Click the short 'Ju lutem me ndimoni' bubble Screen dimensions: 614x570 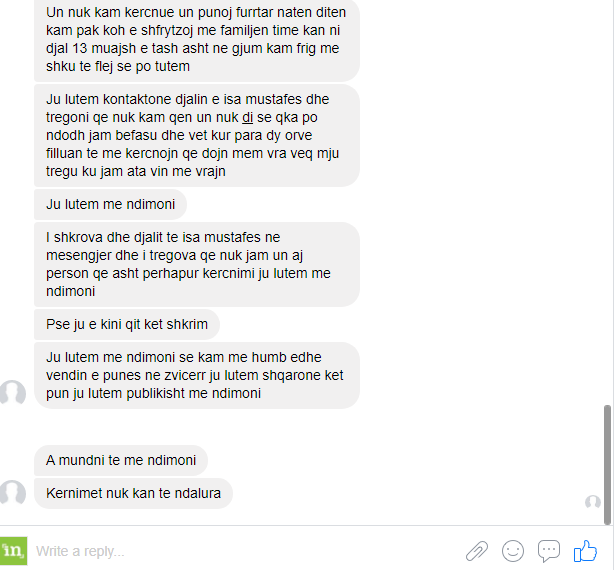[110, 204]
